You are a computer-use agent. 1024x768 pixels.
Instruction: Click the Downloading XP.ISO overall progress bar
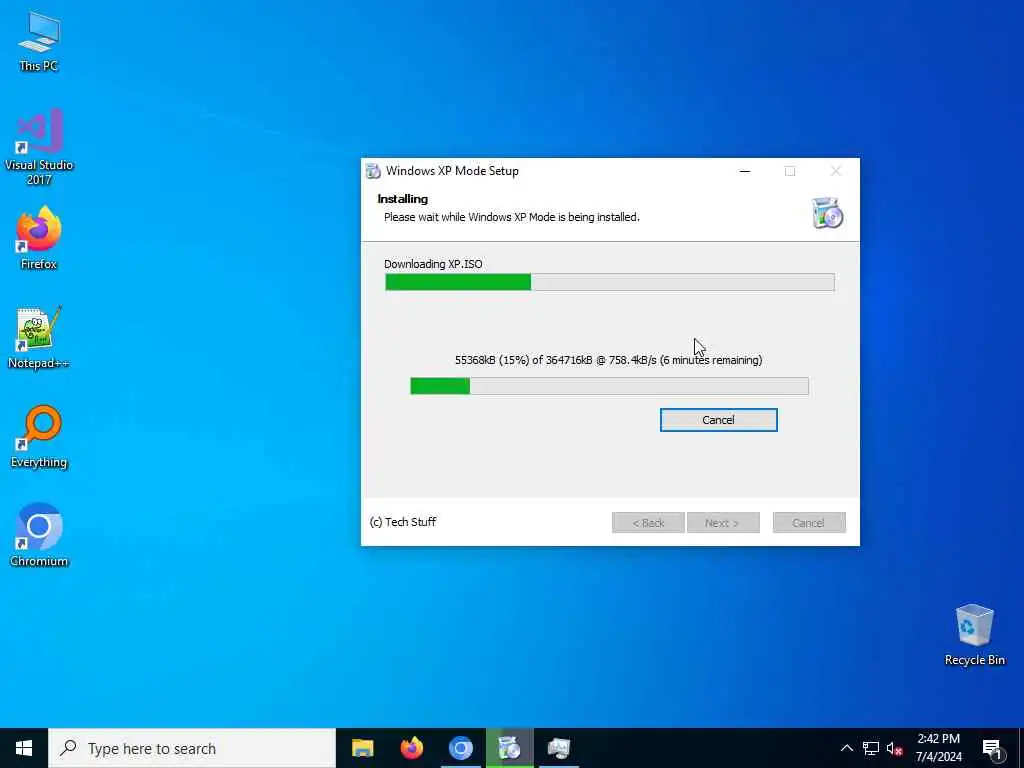610,282
